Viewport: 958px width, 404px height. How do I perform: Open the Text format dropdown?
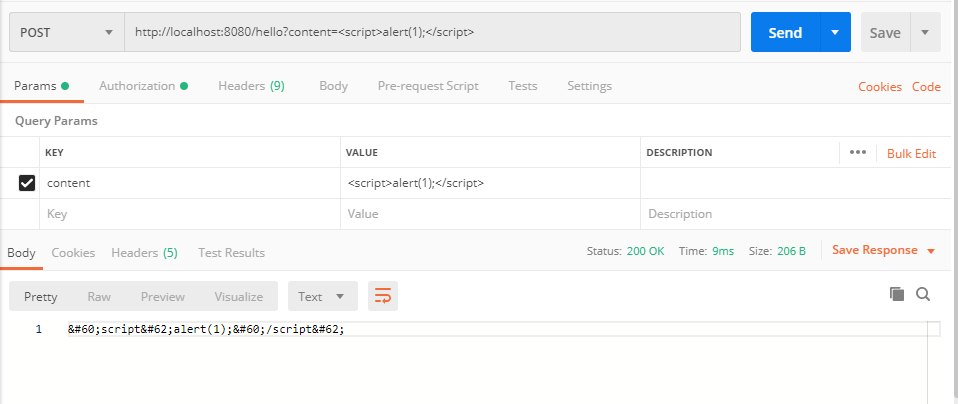(x=323, y=296)
